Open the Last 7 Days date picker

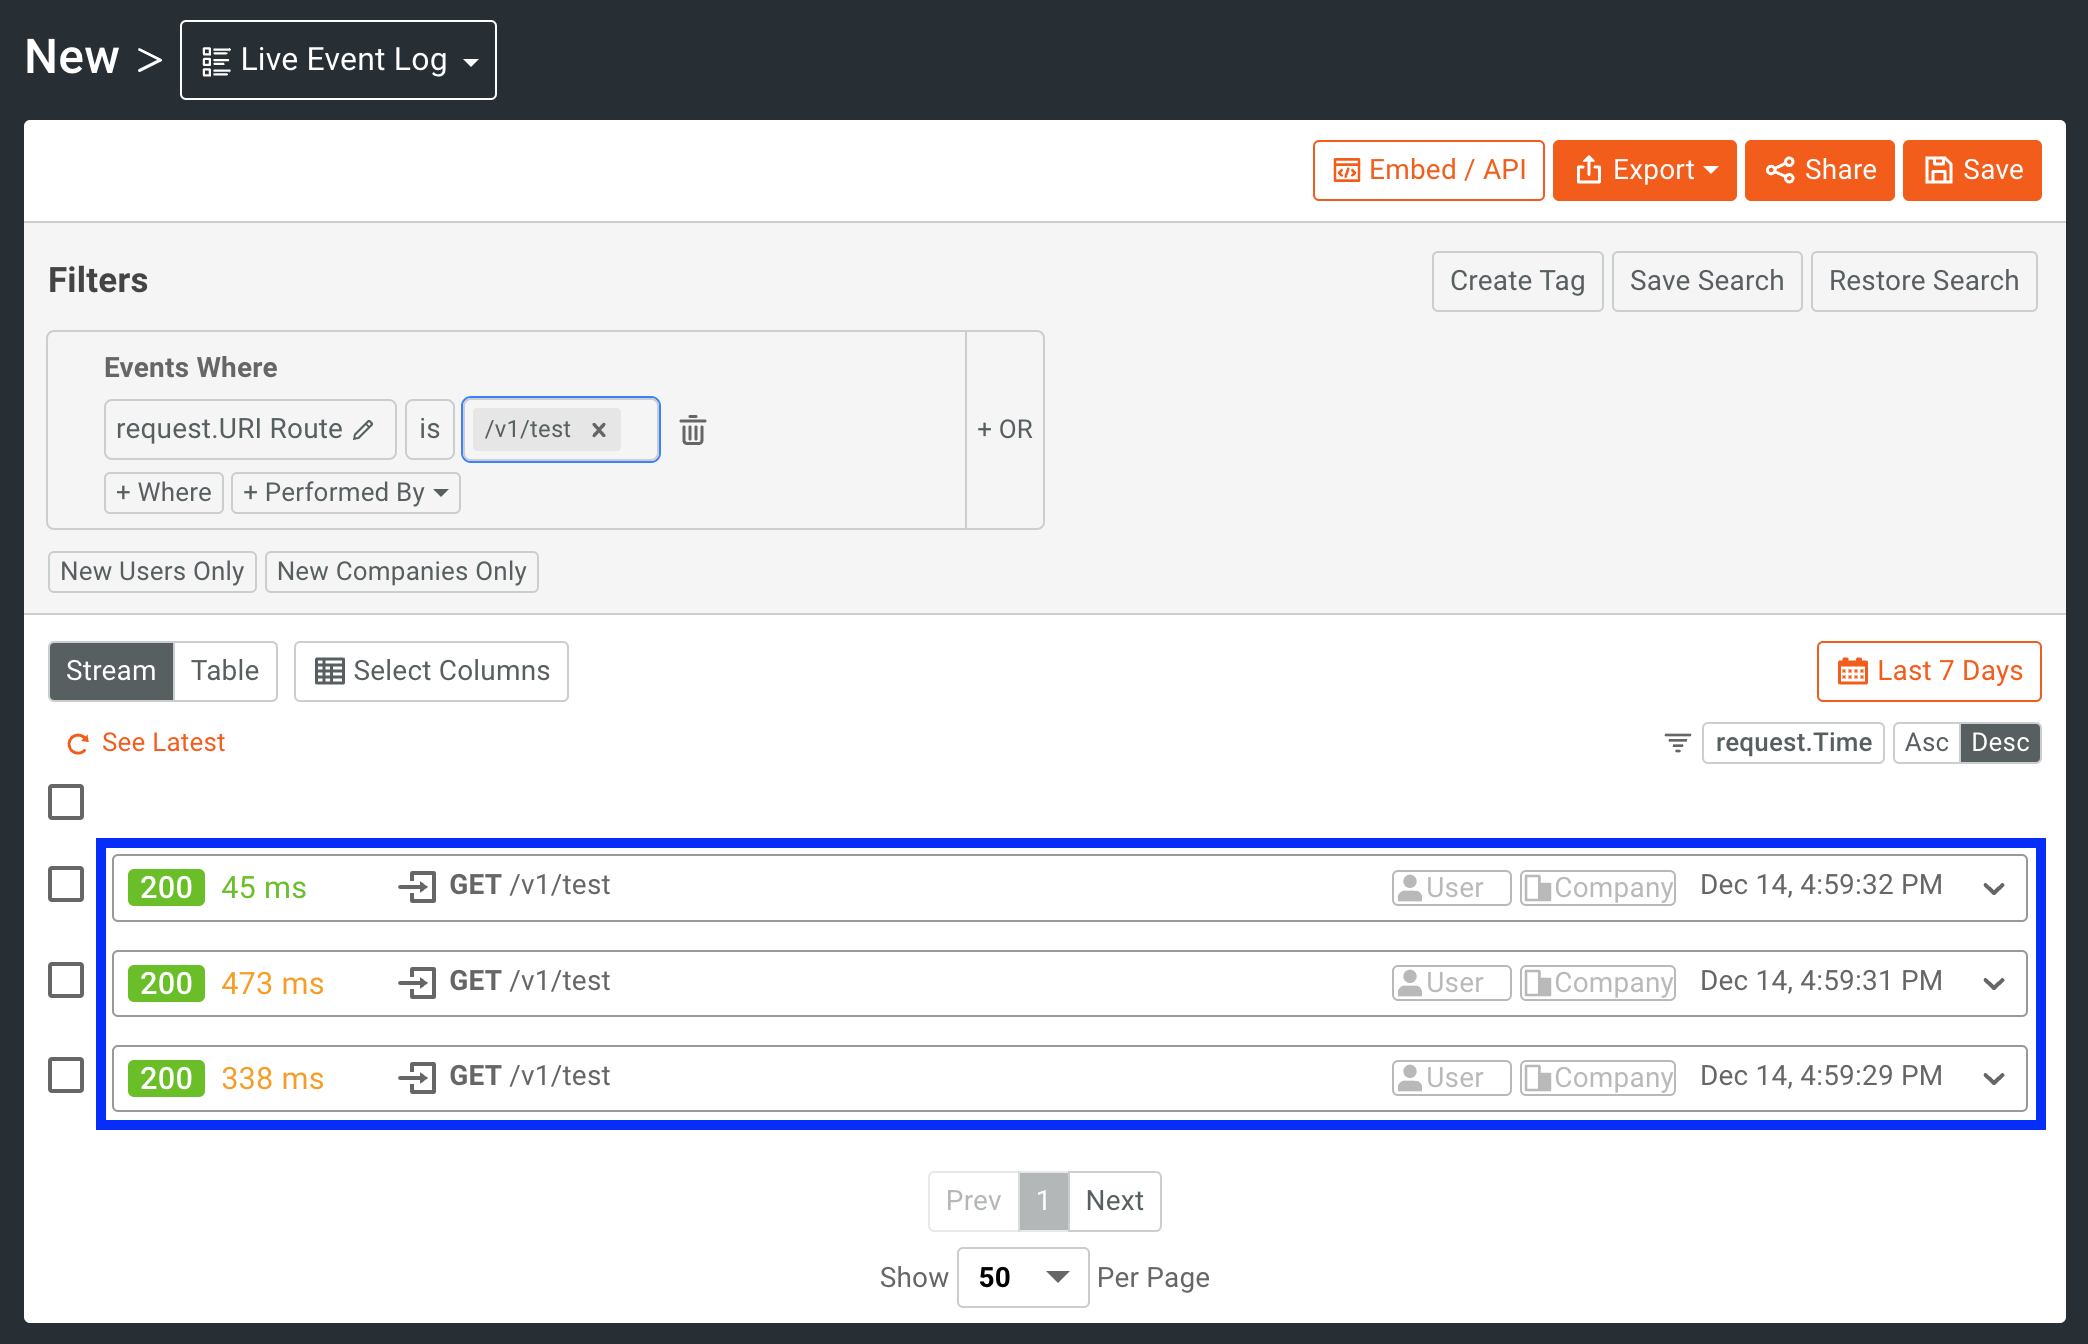[x=1928, y=671]
